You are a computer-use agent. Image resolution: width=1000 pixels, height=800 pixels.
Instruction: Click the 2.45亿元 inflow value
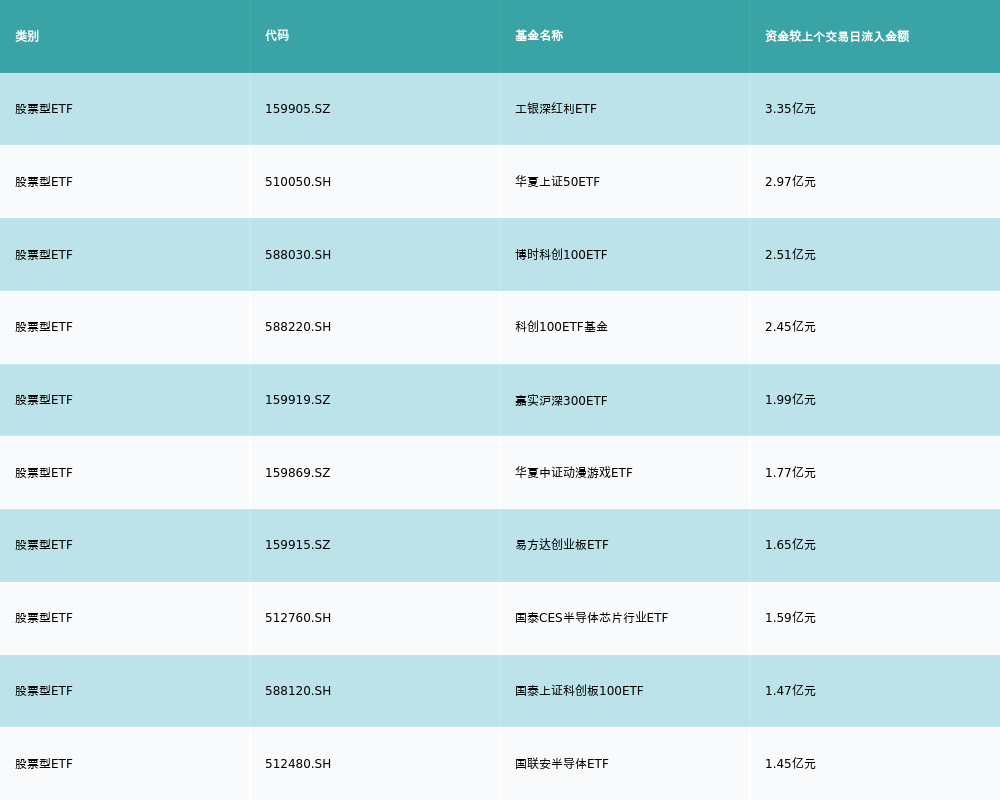[790, 327]
